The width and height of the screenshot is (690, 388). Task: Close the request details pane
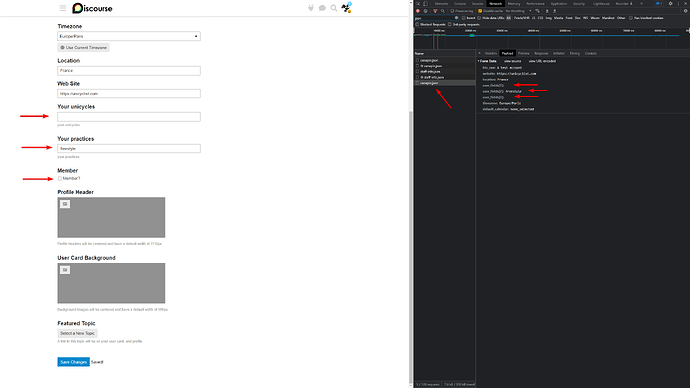click(x=480, y=53)
